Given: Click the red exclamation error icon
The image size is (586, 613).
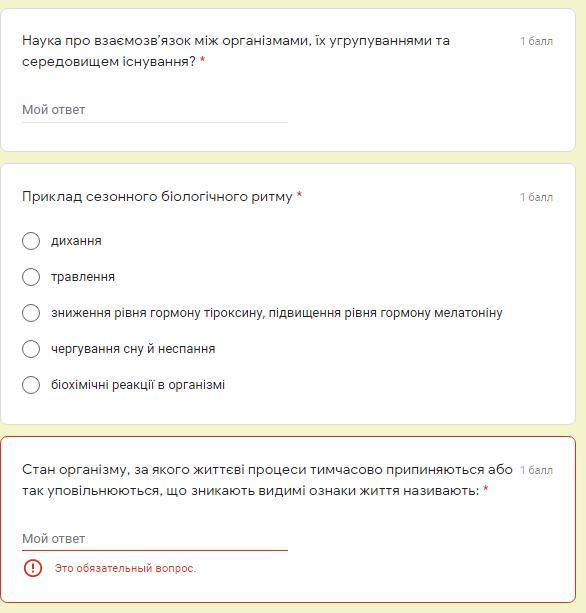Looking at the screenshot, I should (x=33, y=568).
